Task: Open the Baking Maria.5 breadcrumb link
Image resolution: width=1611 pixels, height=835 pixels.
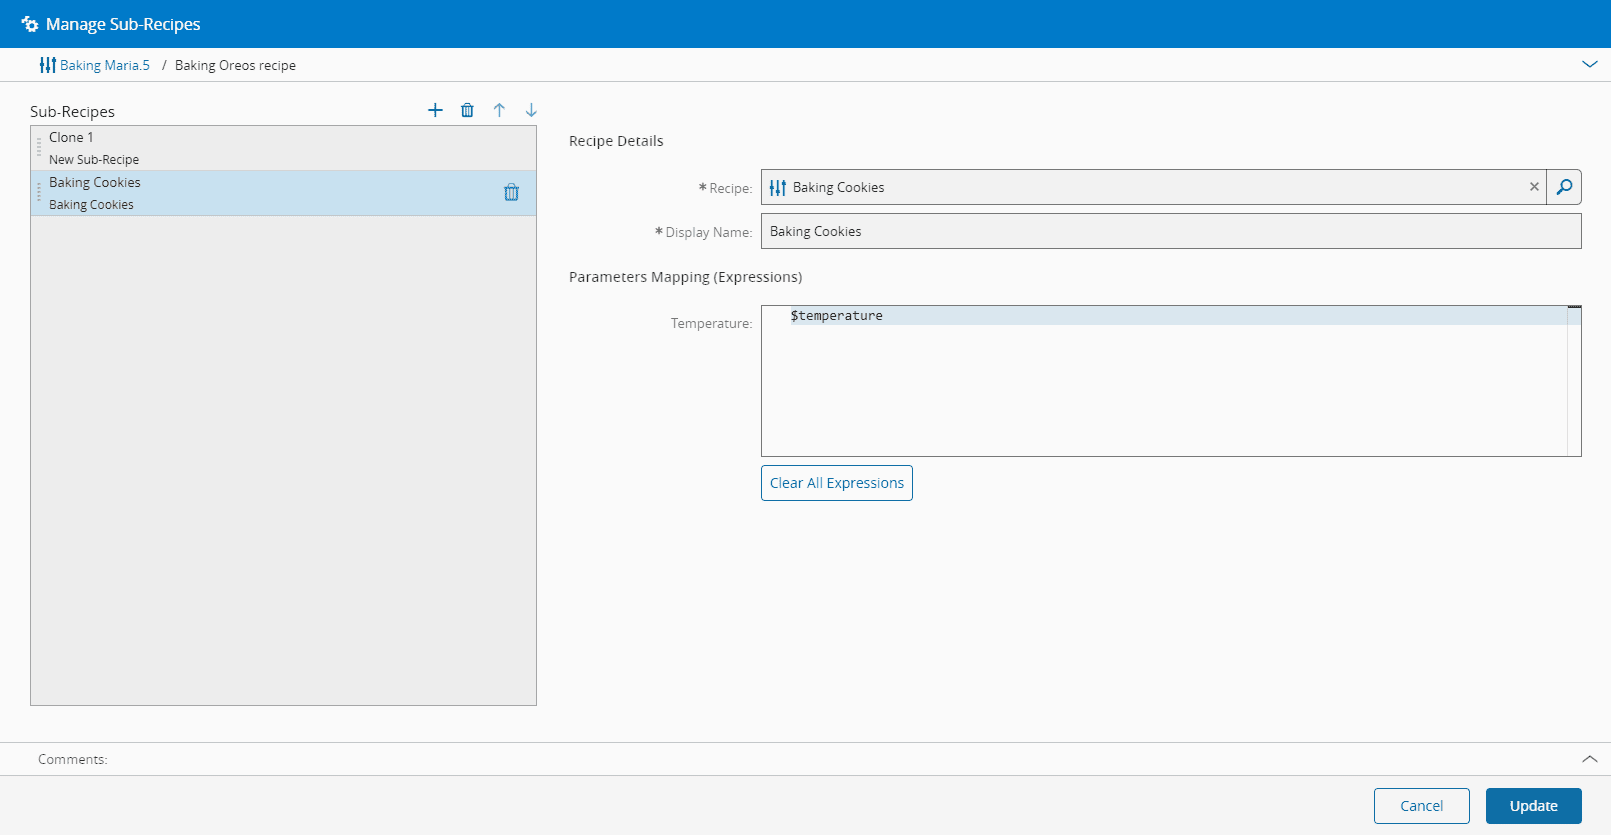Action: point(104,65)
